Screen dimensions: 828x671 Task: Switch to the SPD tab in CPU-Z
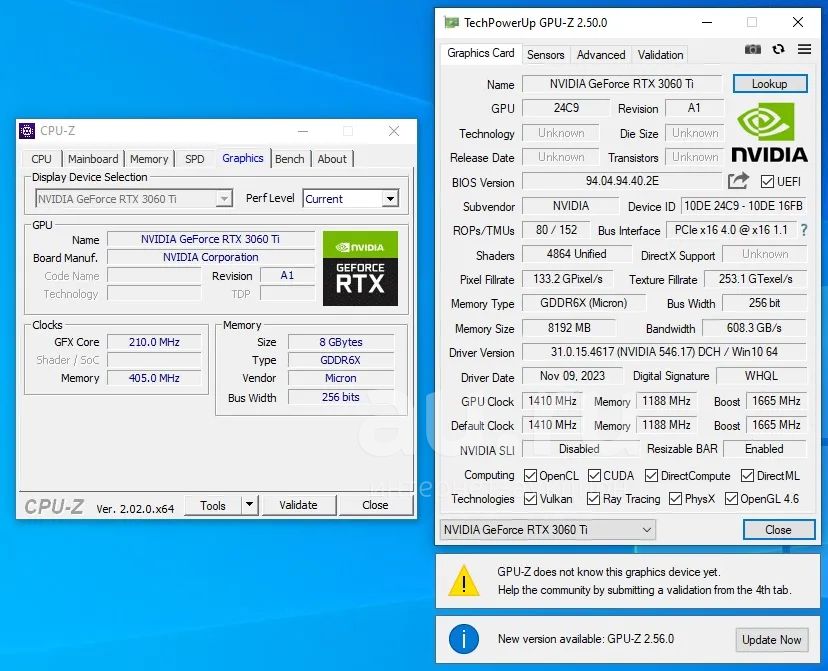(194, 159)
